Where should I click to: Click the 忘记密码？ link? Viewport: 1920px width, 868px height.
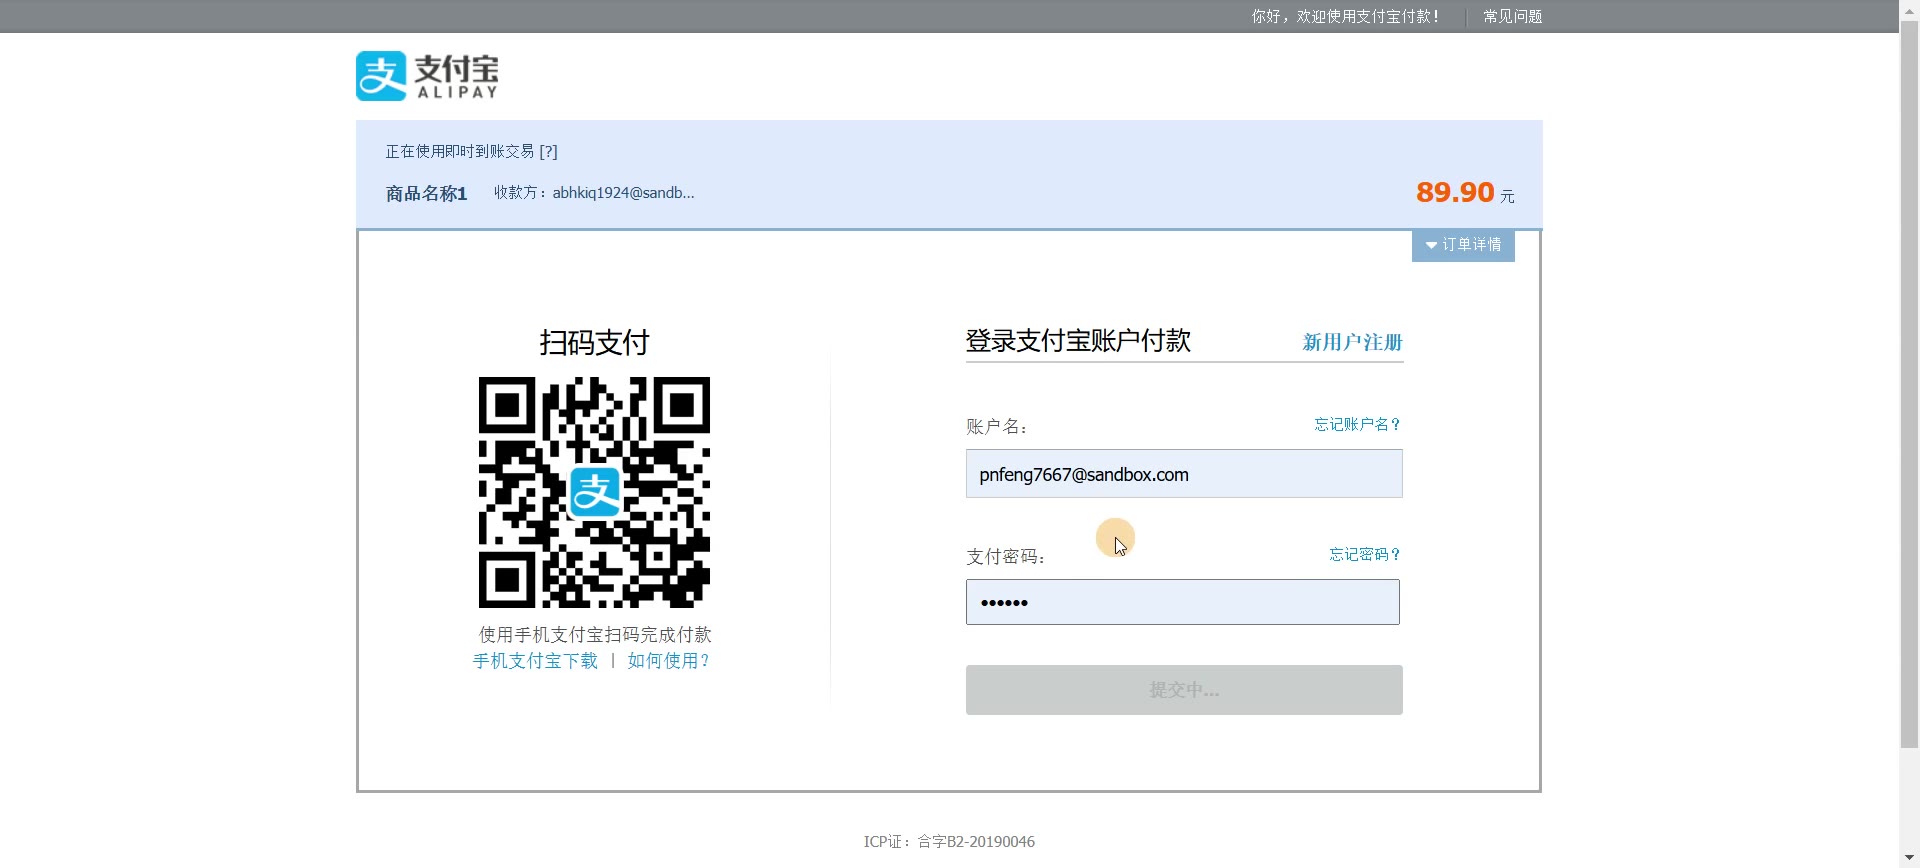coord(1364,555)
